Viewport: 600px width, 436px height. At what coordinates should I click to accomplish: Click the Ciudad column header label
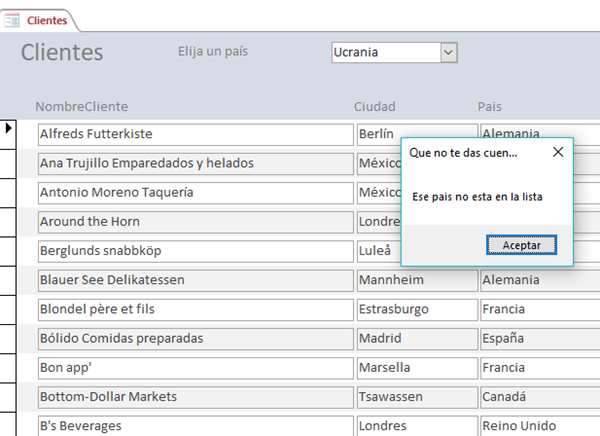375,106
